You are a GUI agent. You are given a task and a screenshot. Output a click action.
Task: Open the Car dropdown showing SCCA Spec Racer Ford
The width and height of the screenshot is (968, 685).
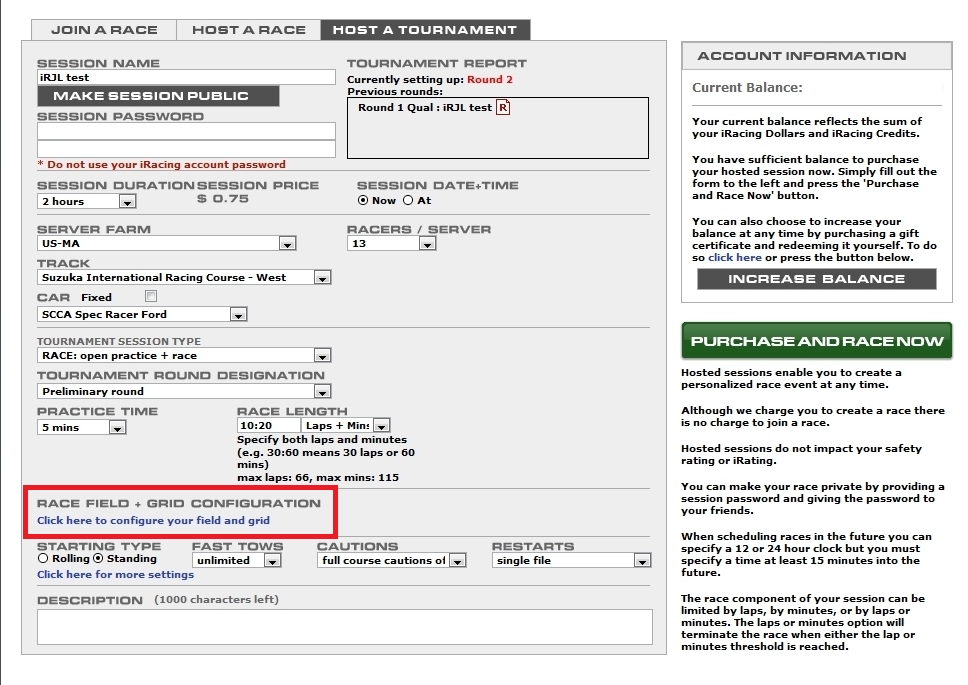click(x=142, y=314)
